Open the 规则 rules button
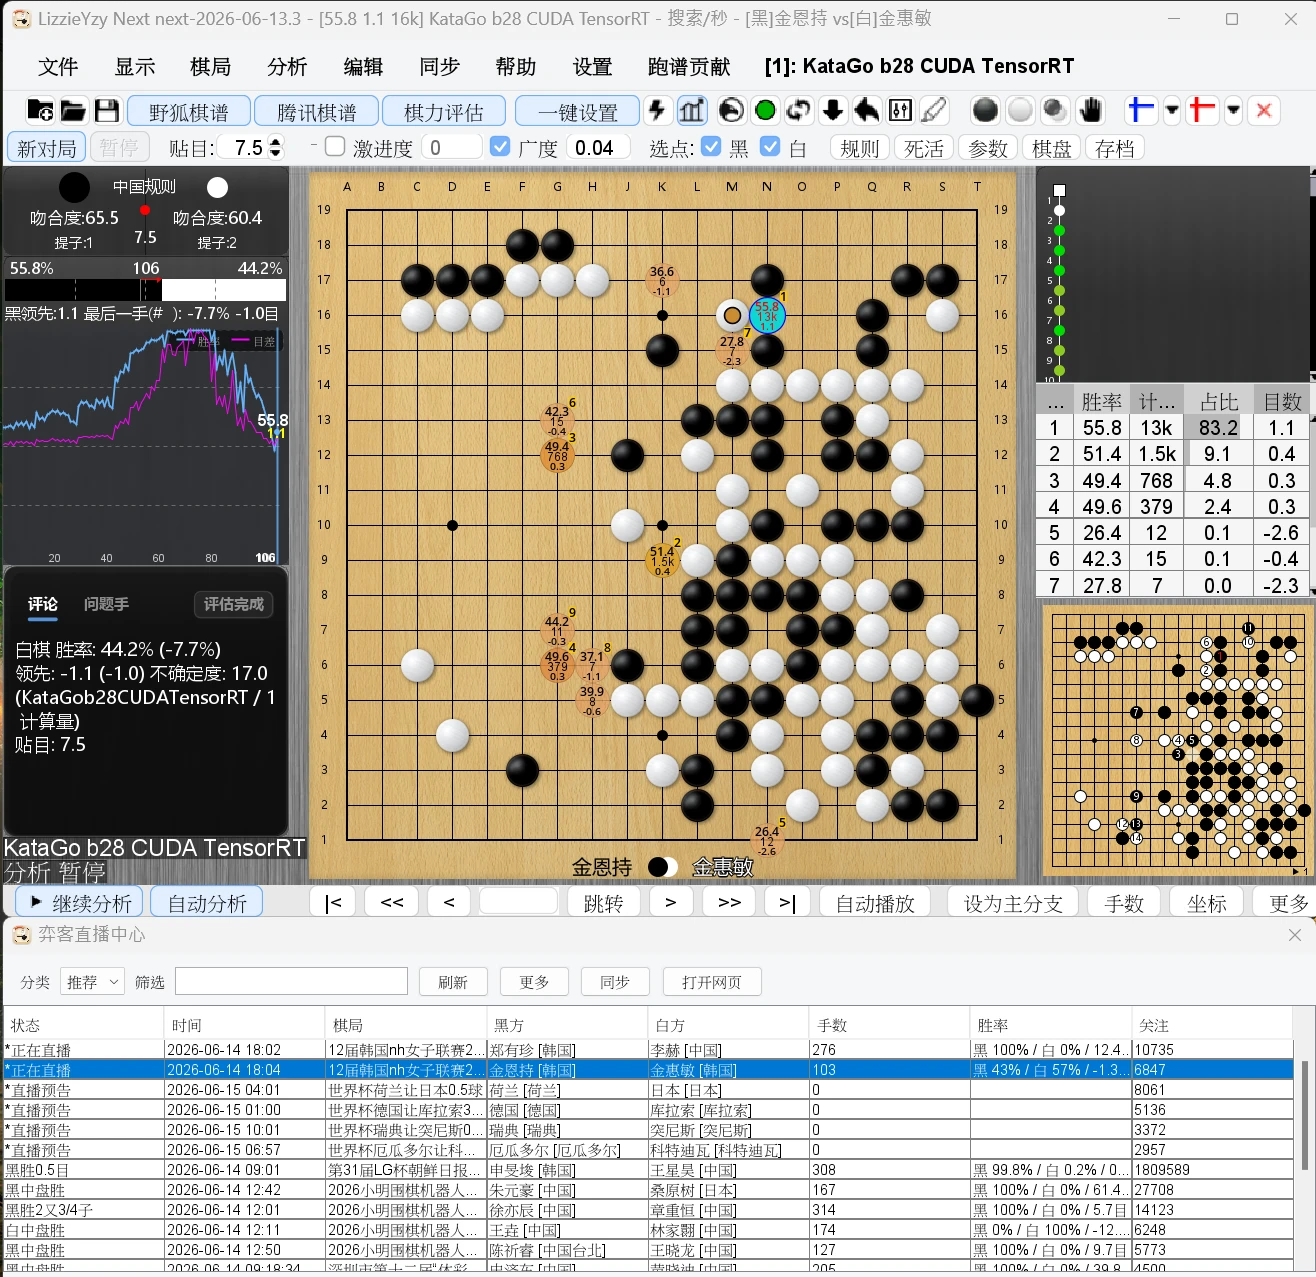Image resolution: width=1316 pixels, height=1277 pixels. [x=860, y=148]
